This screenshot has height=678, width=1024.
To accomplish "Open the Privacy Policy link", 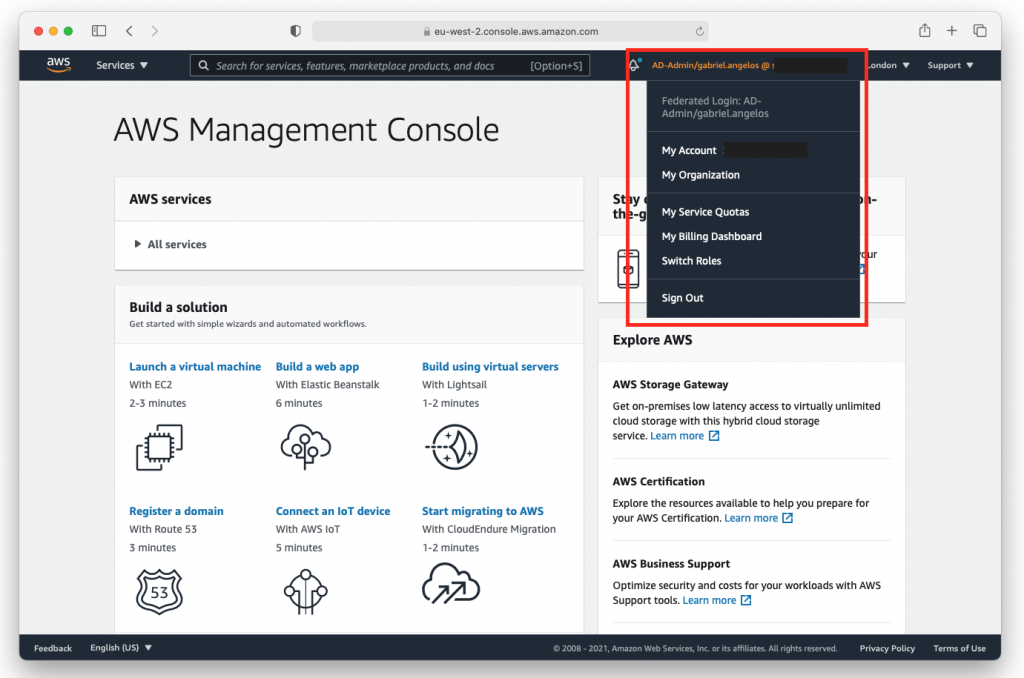I will coord(887,648).
